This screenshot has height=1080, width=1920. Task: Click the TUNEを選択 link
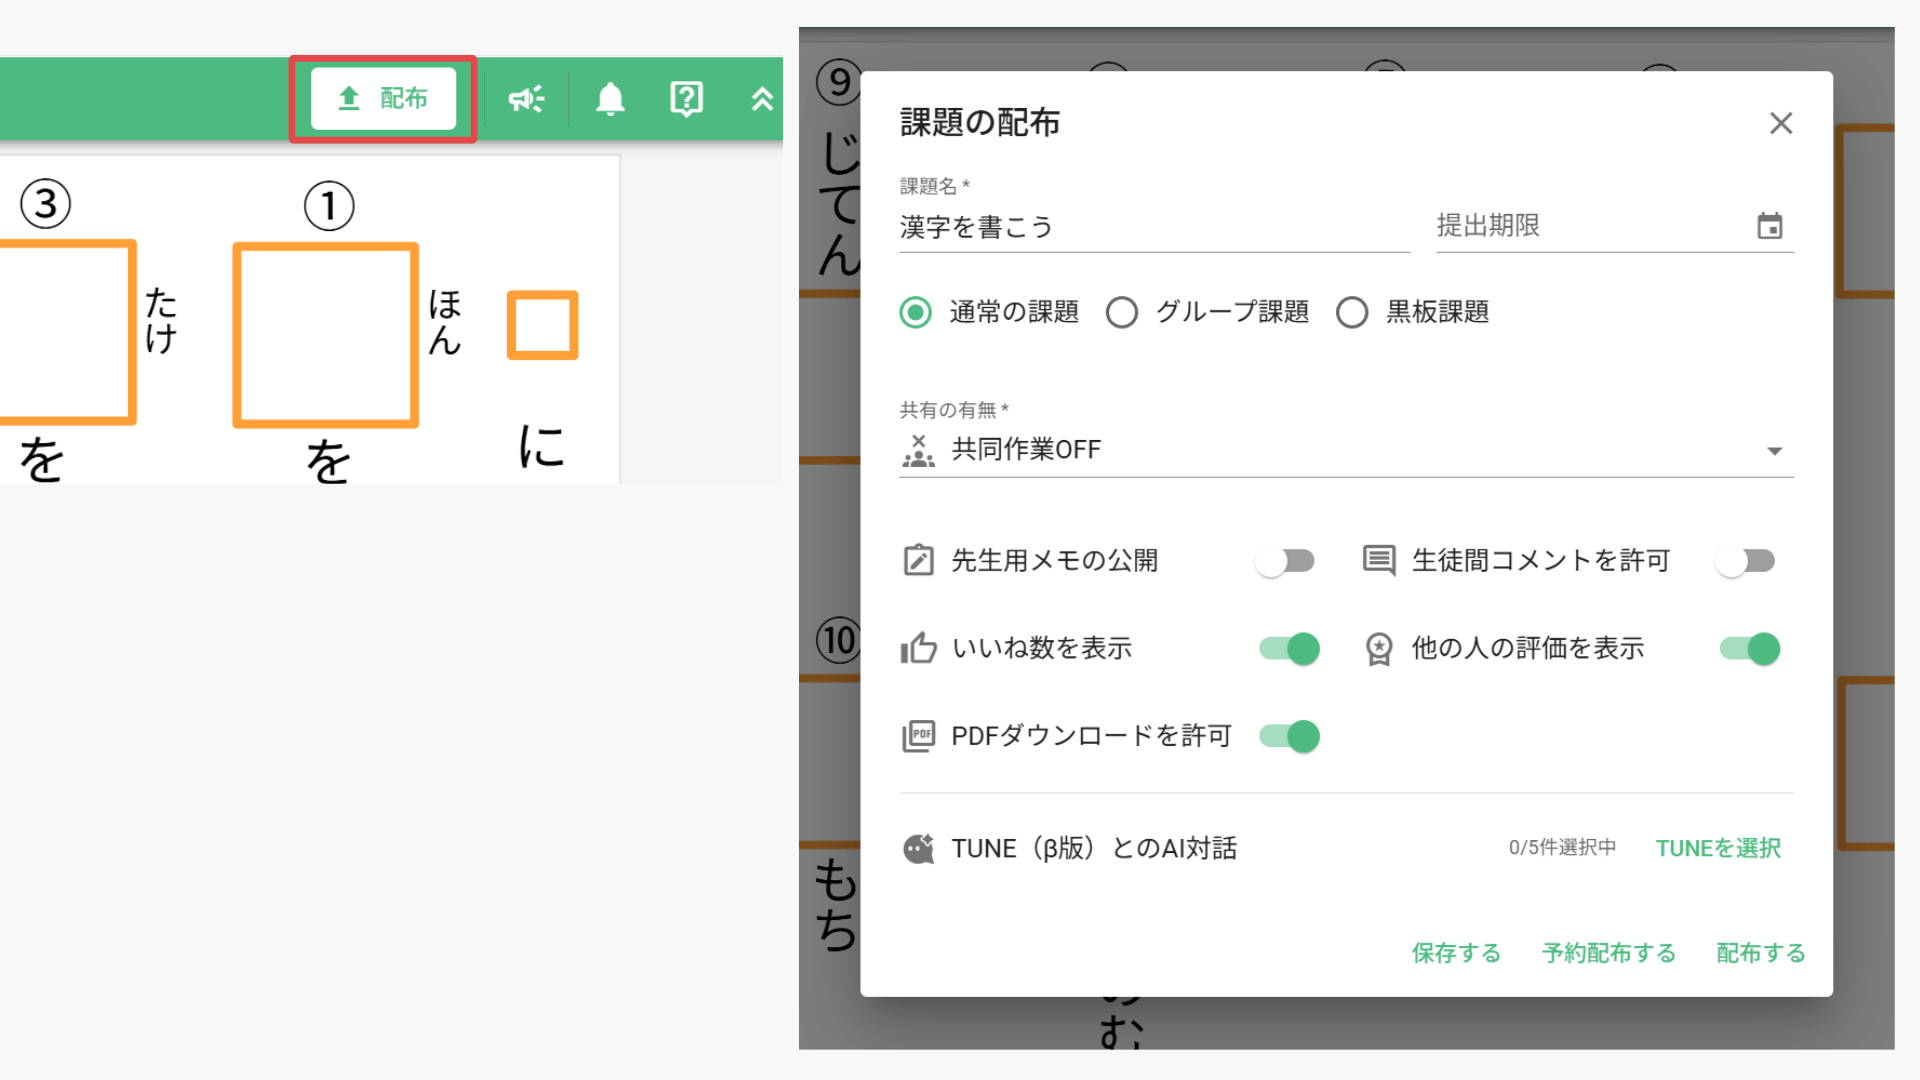(x=1718, y=848)
